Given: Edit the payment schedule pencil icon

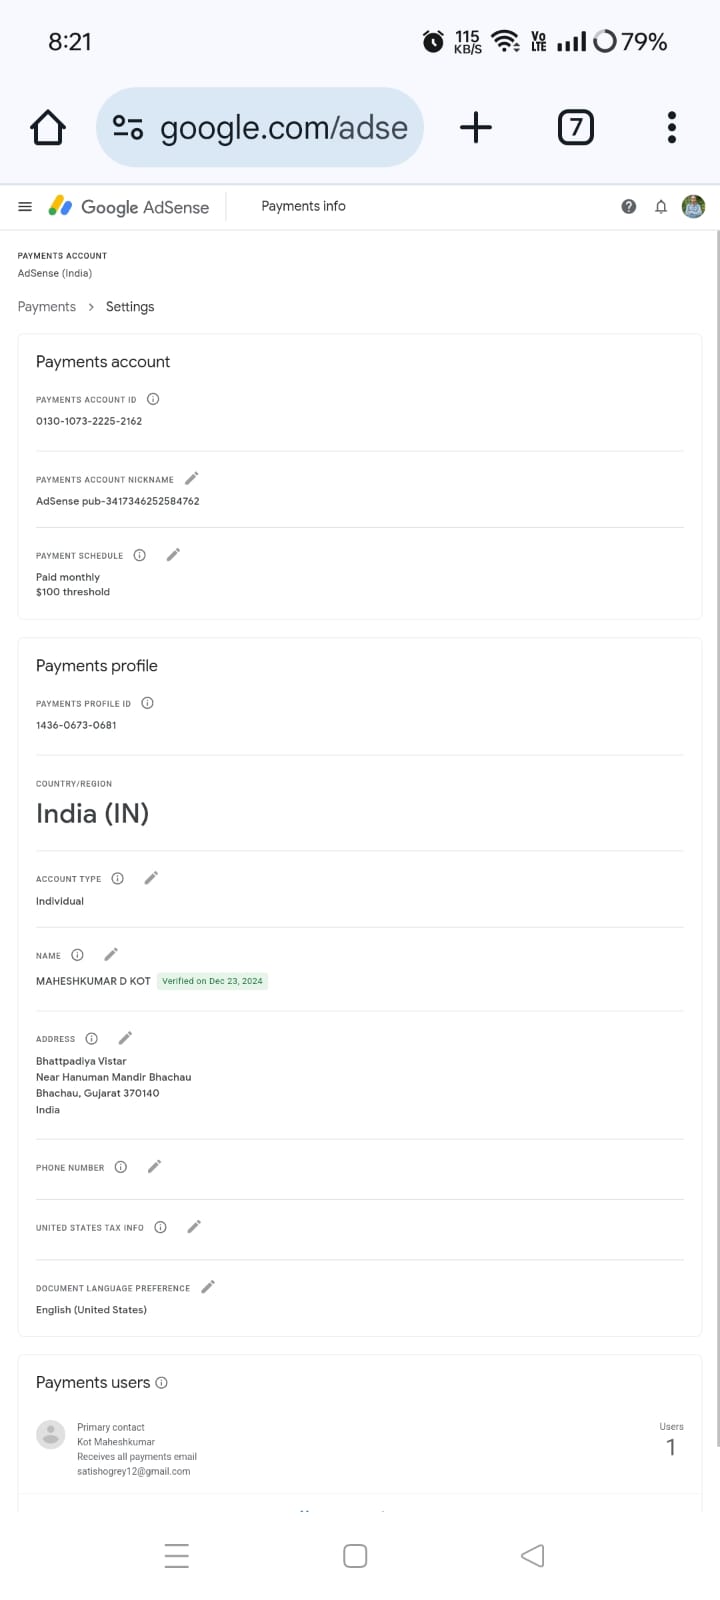Looking at the screenshot, I should [173, 555].
